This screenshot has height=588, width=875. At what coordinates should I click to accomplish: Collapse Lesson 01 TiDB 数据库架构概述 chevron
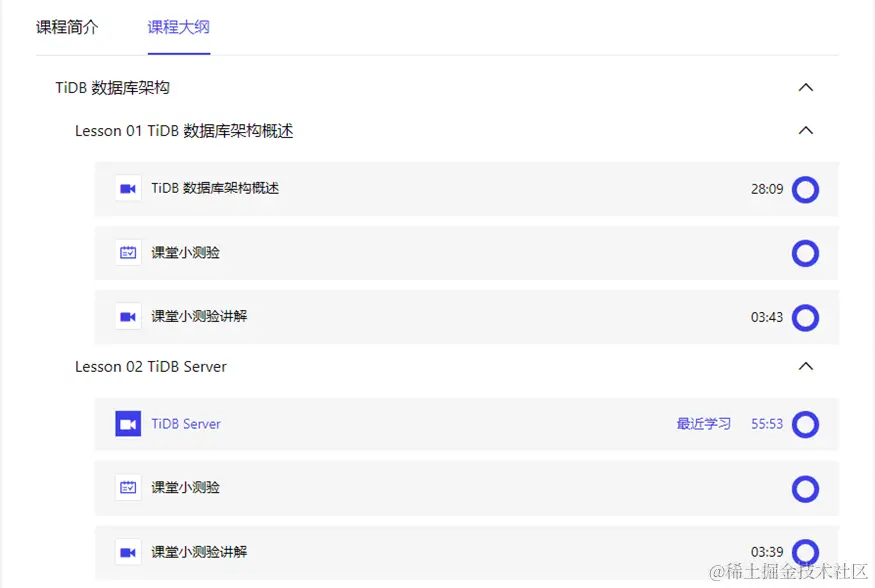click(x=806, y=131)
